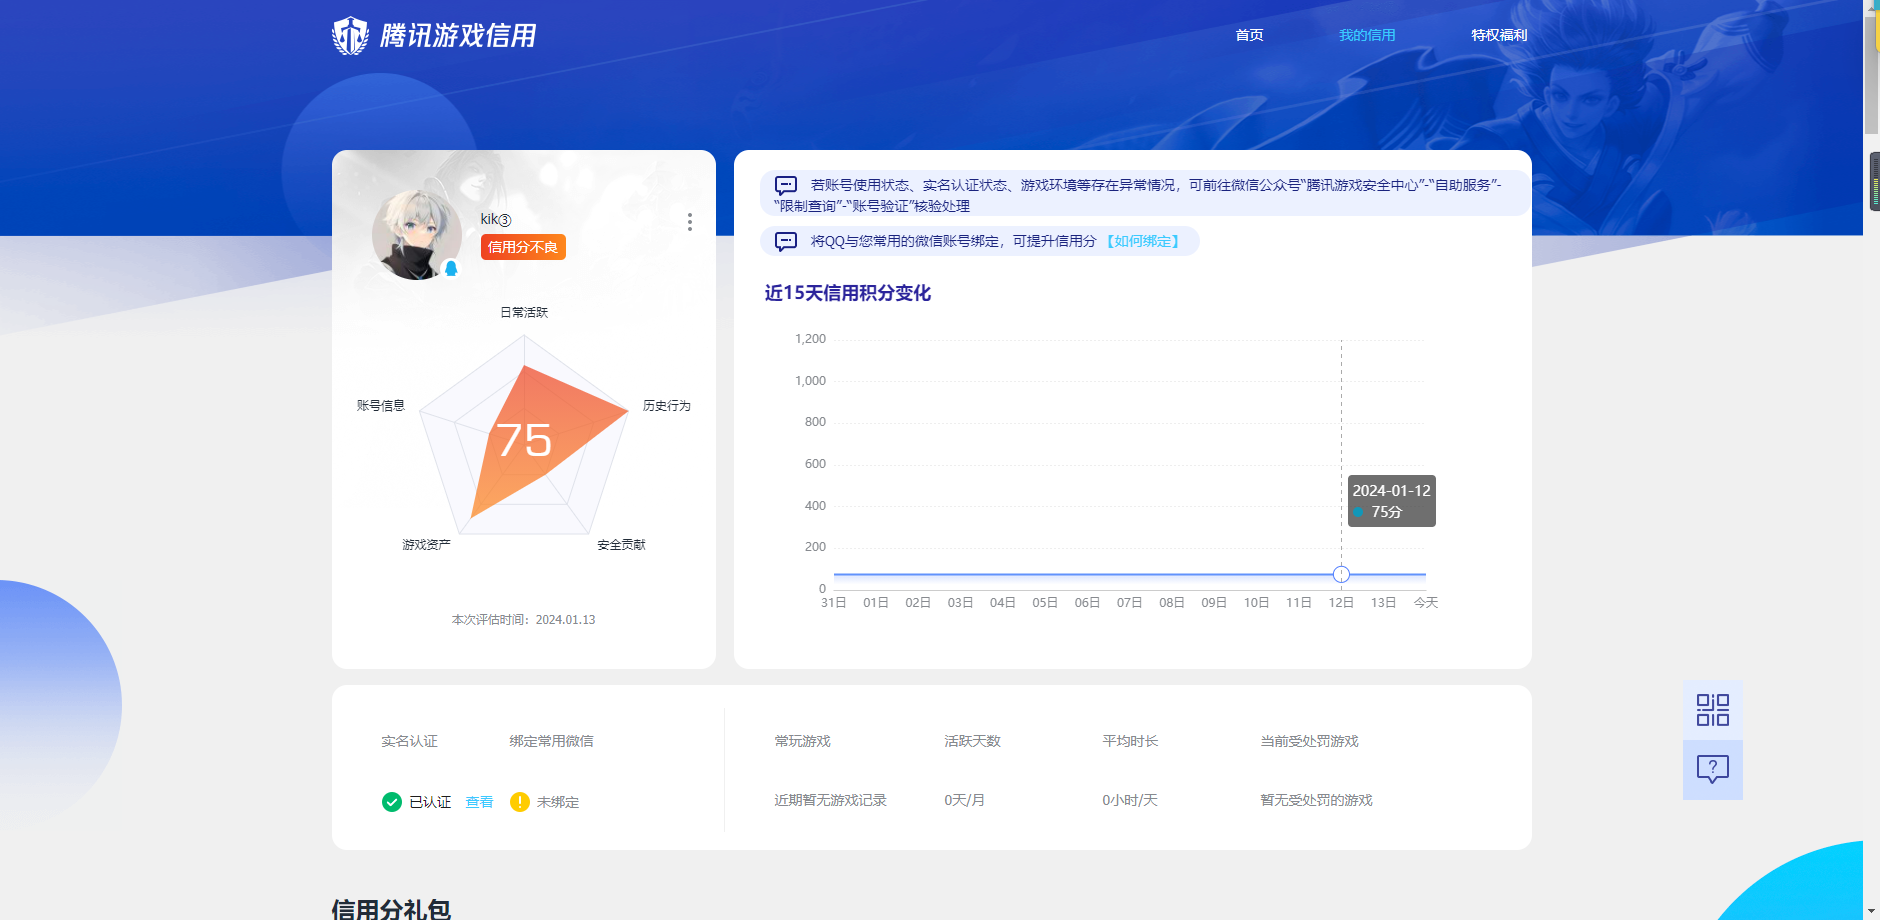
Task: Click the 31日 x-axis label
Action: click(833, 602)
